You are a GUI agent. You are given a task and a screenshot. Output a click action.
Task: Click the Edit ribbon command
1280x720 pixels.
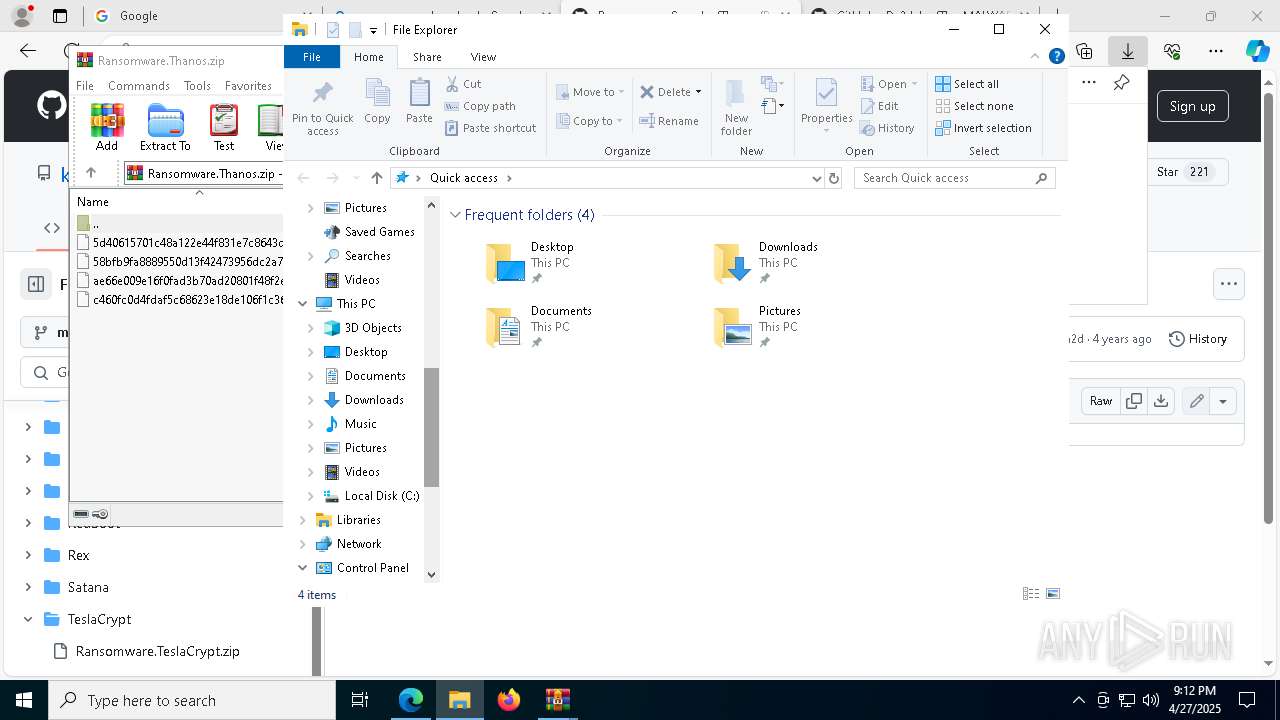pos(879,106)
